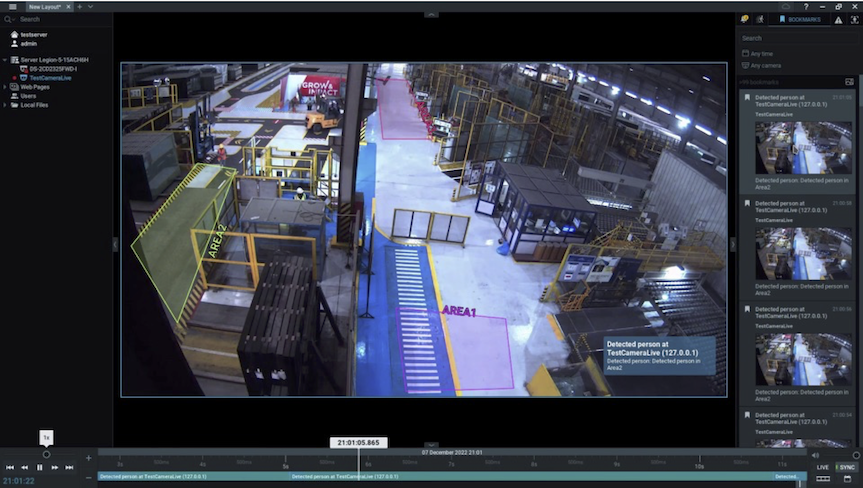Adjust the volume slider handle

pyautogui.click(x=856, y=455)
